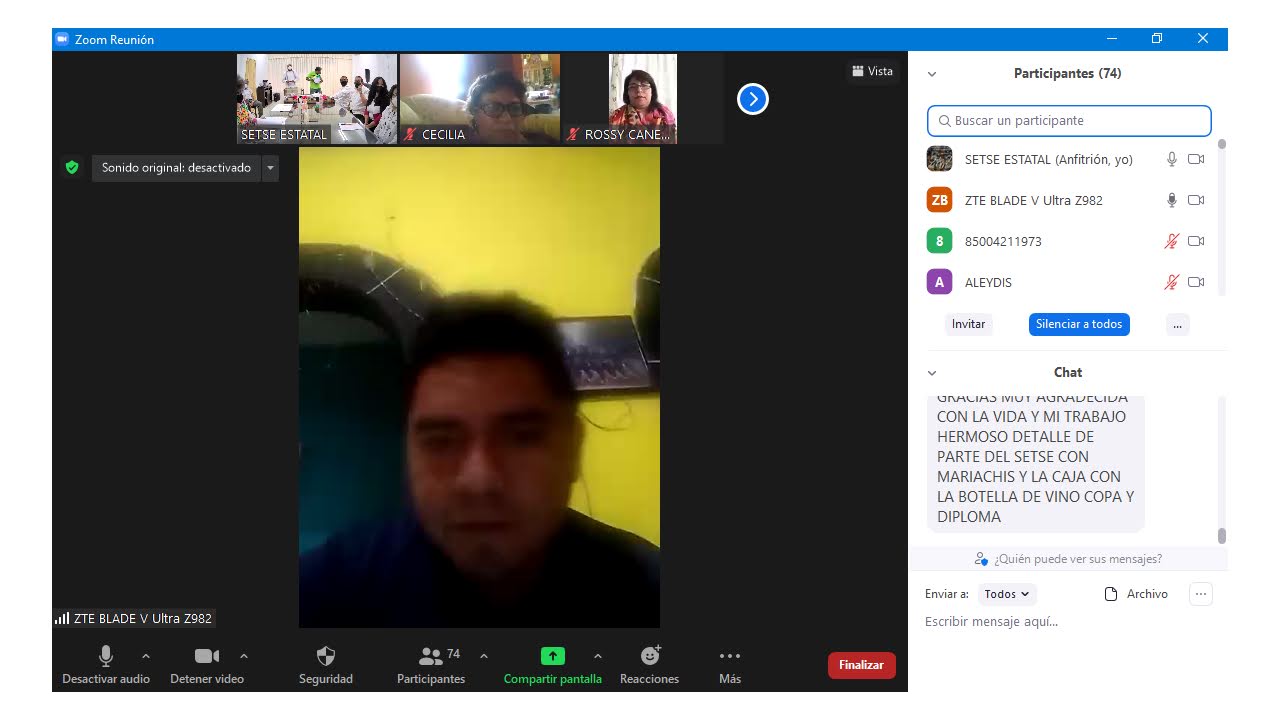Click the participants list scrollbar
Screen dimensions: 1280x720
(1221, 218)
